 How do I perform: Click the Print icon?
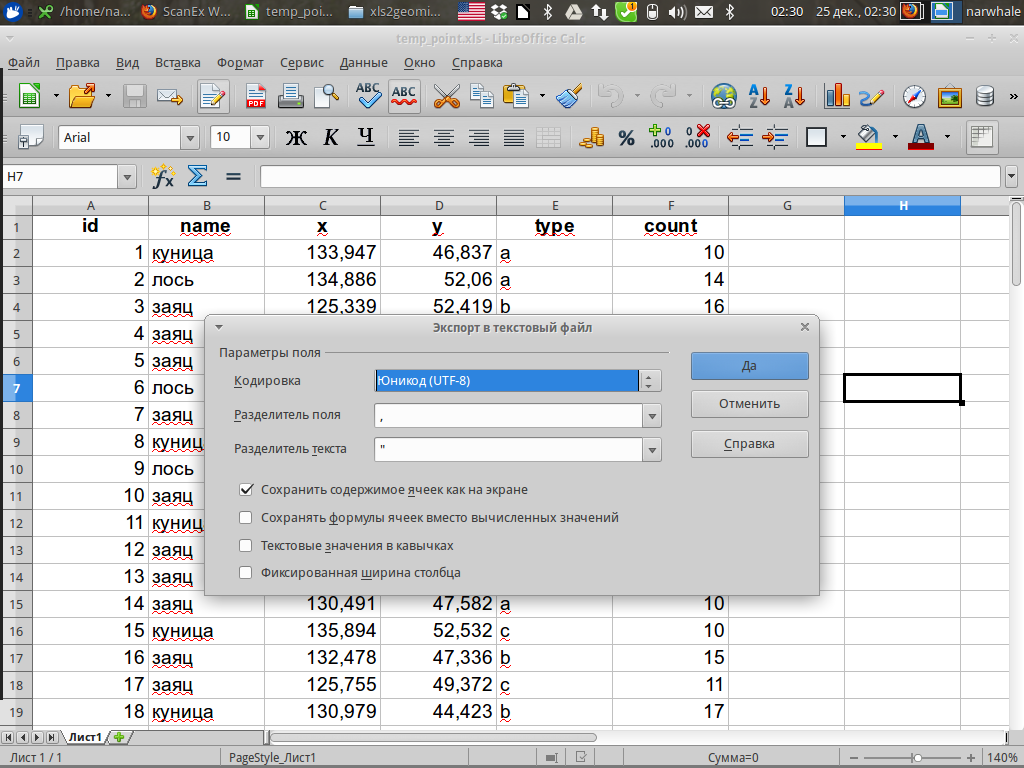[290, 97]
